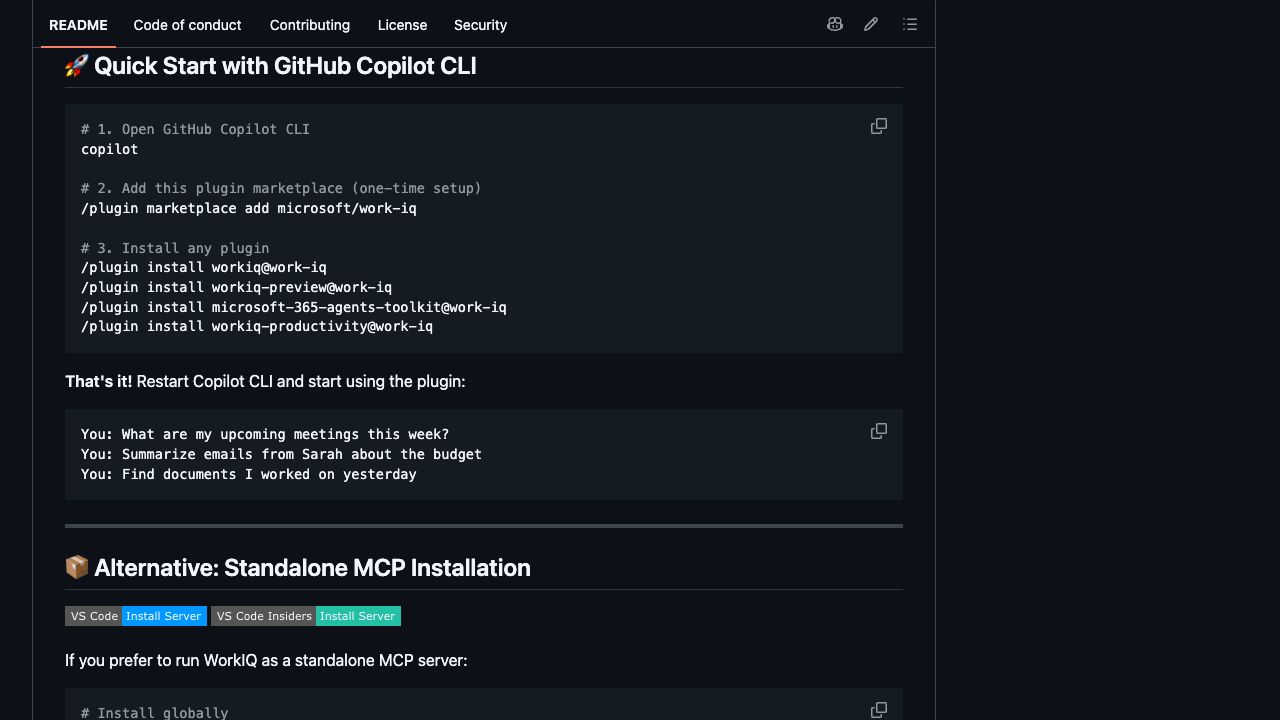
Task: Click '/plugin install workiq@work-iq' line
Action: coord(204,267)
